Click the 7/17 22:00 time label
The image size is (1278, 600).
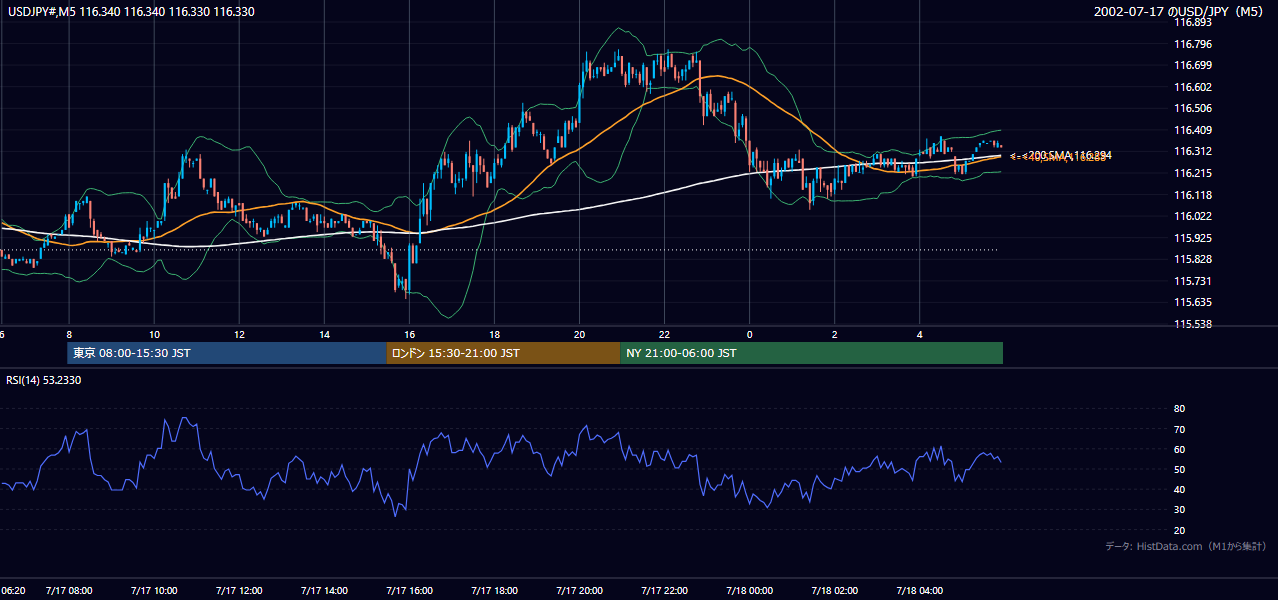click(664, 590)
